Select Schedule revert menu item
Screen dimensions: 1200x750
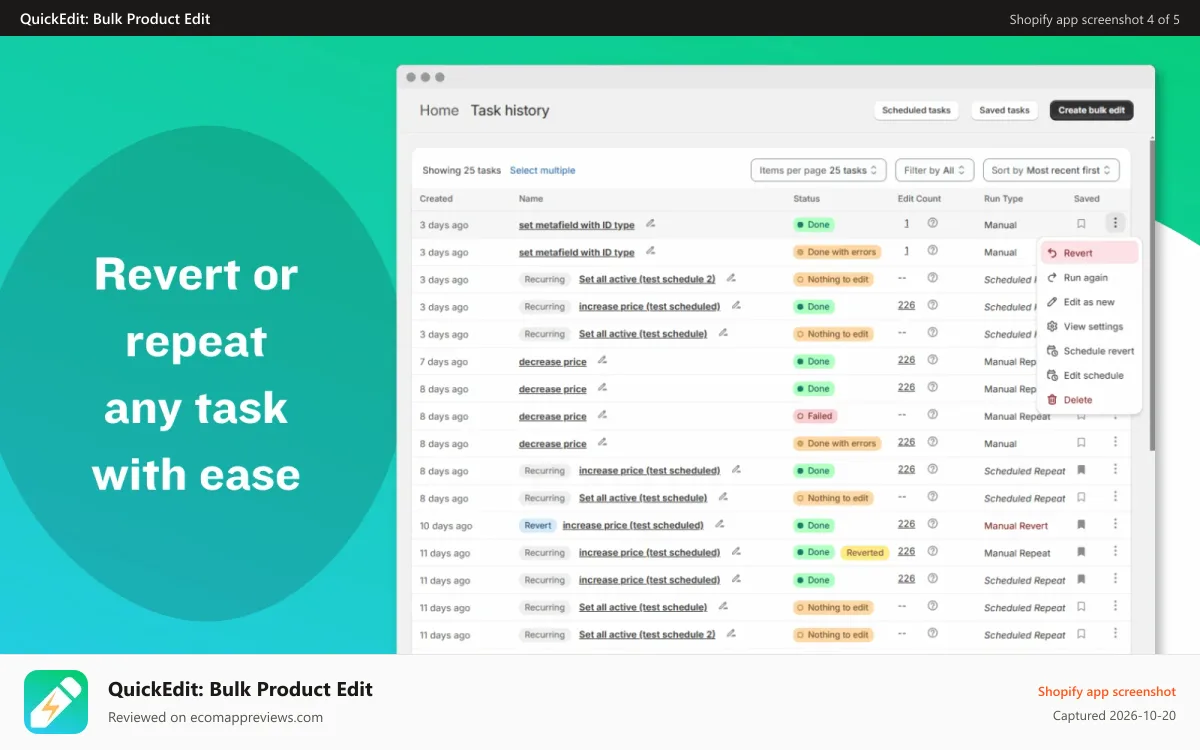[x=1090, y=351]
